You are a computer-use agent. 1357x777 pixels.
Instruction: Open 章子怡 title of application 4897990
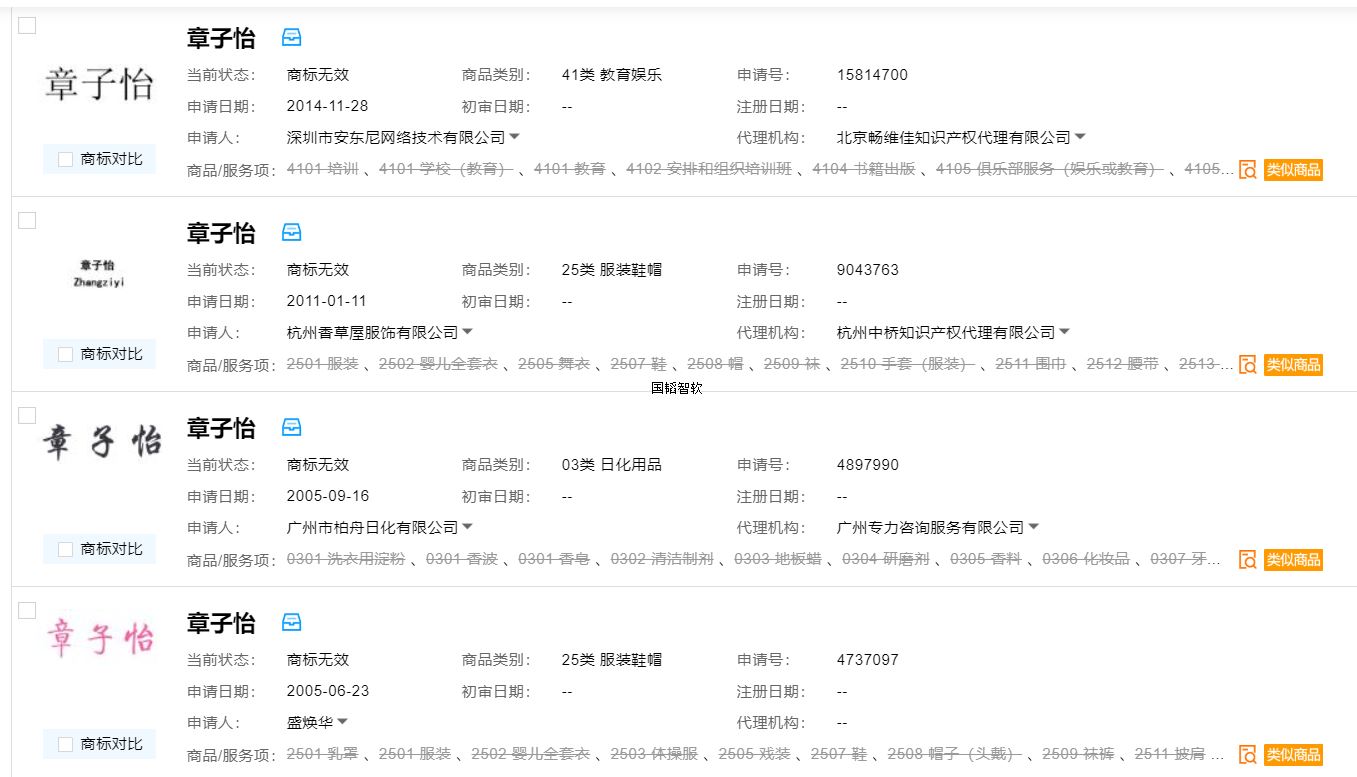coord(221,428)
